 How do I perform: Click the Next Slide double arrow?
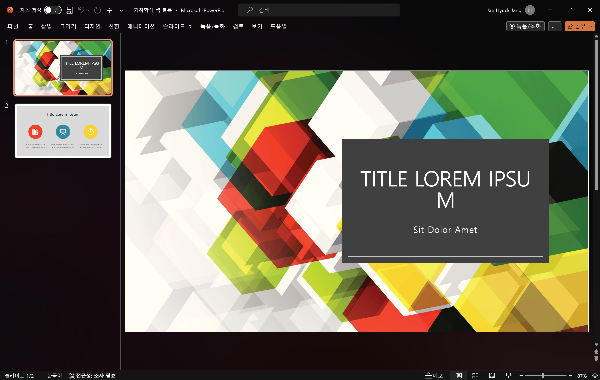click(596, 359)
